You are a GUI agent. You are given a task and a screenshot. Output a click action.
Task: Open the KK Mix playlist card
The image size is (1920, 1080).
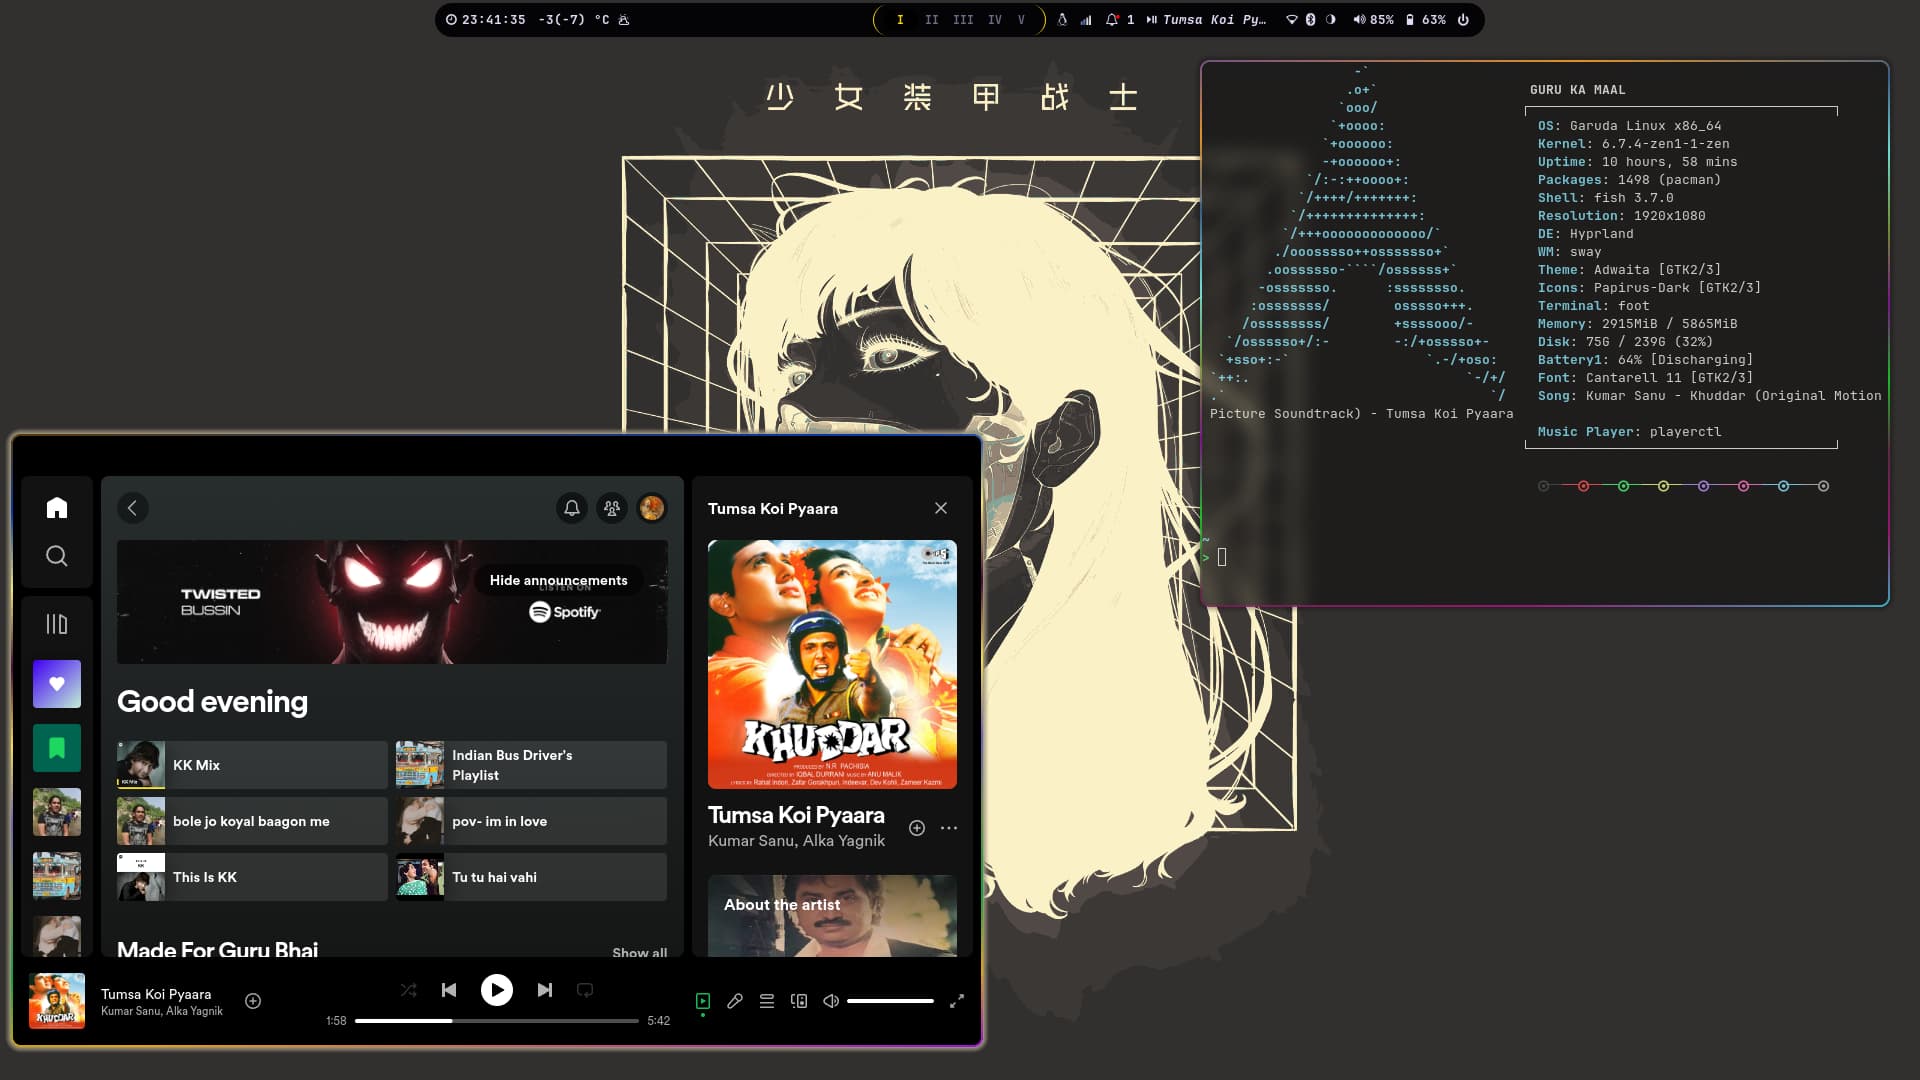click(x=252, y=765)
